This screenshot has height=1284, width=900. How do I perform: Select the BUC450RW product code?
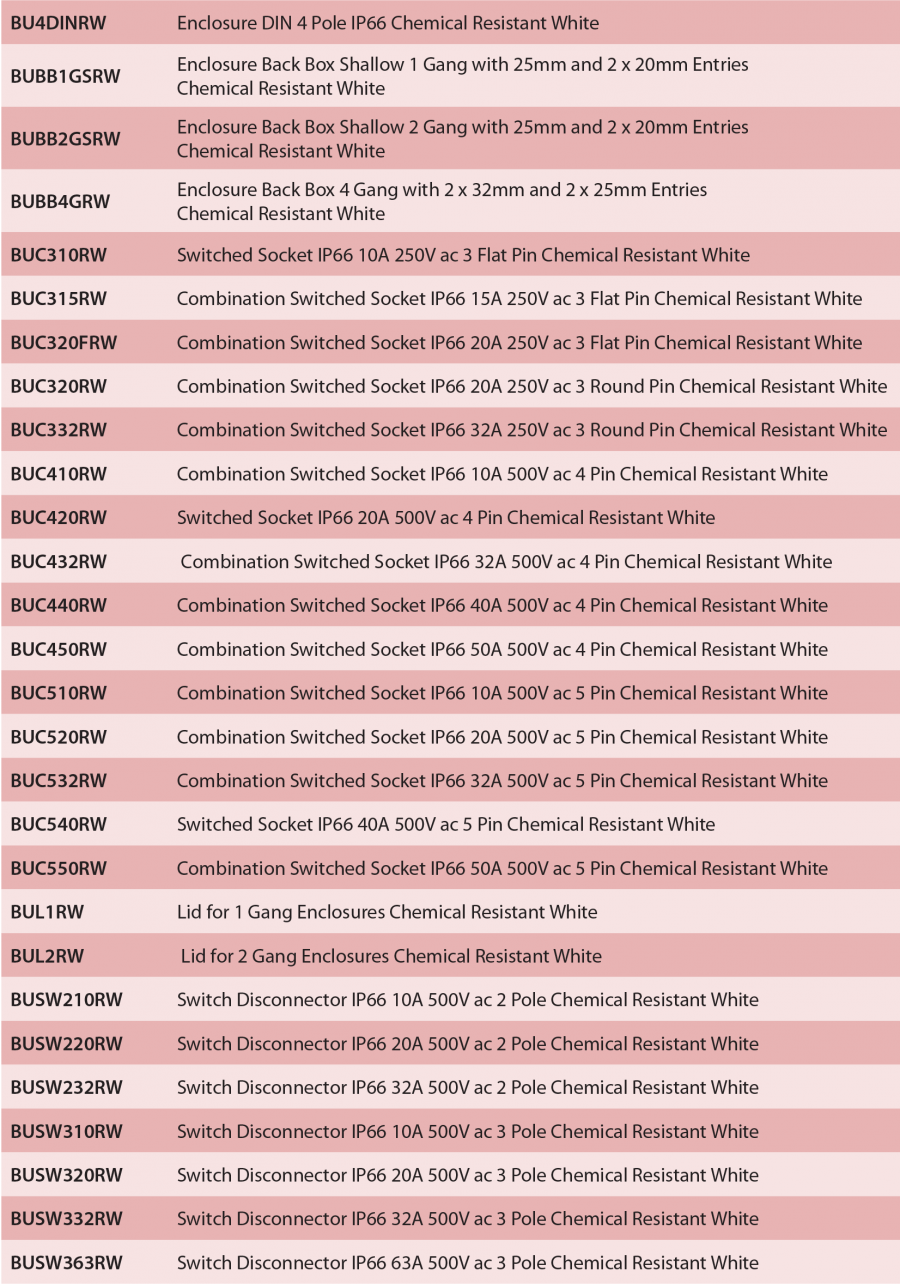tap(58, 649)
